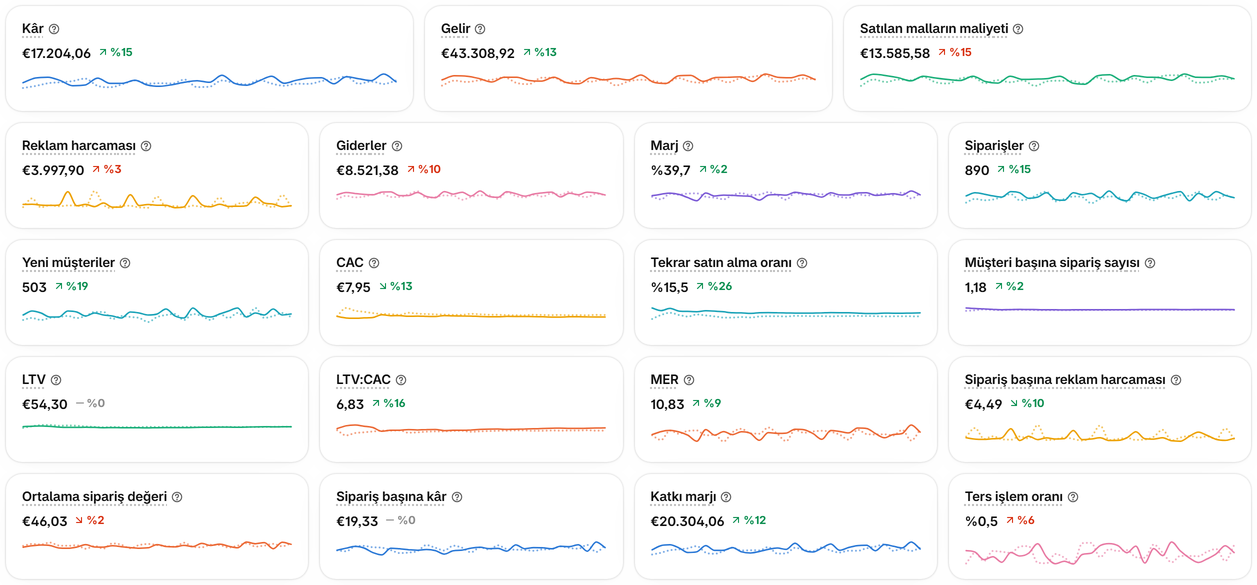Viewport: 1257px width, 585px height.
Task: Click the Marj value %39,7
Action: coord(671,170)
